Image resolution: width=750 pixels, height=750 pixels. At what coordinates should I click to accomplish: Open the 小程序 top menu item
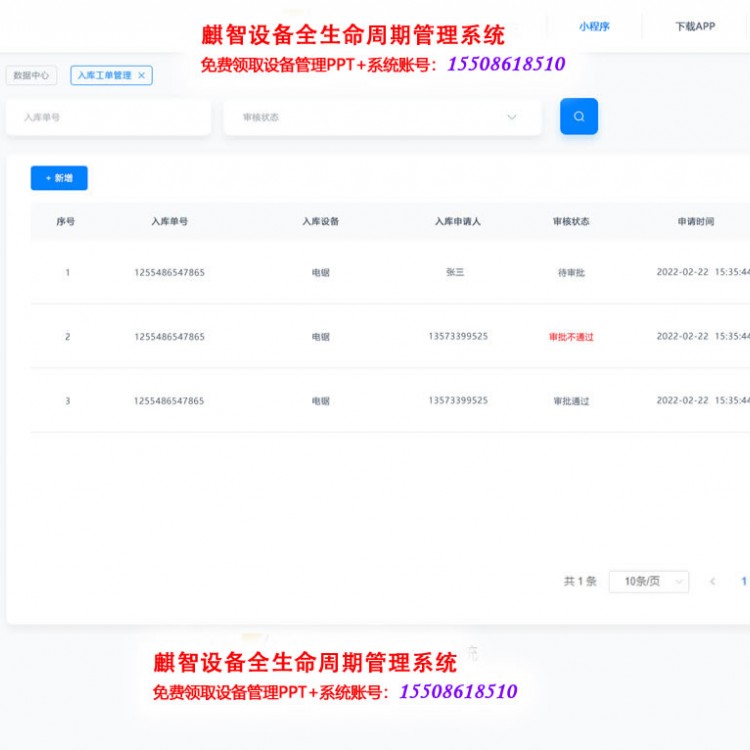pos(594,27)
